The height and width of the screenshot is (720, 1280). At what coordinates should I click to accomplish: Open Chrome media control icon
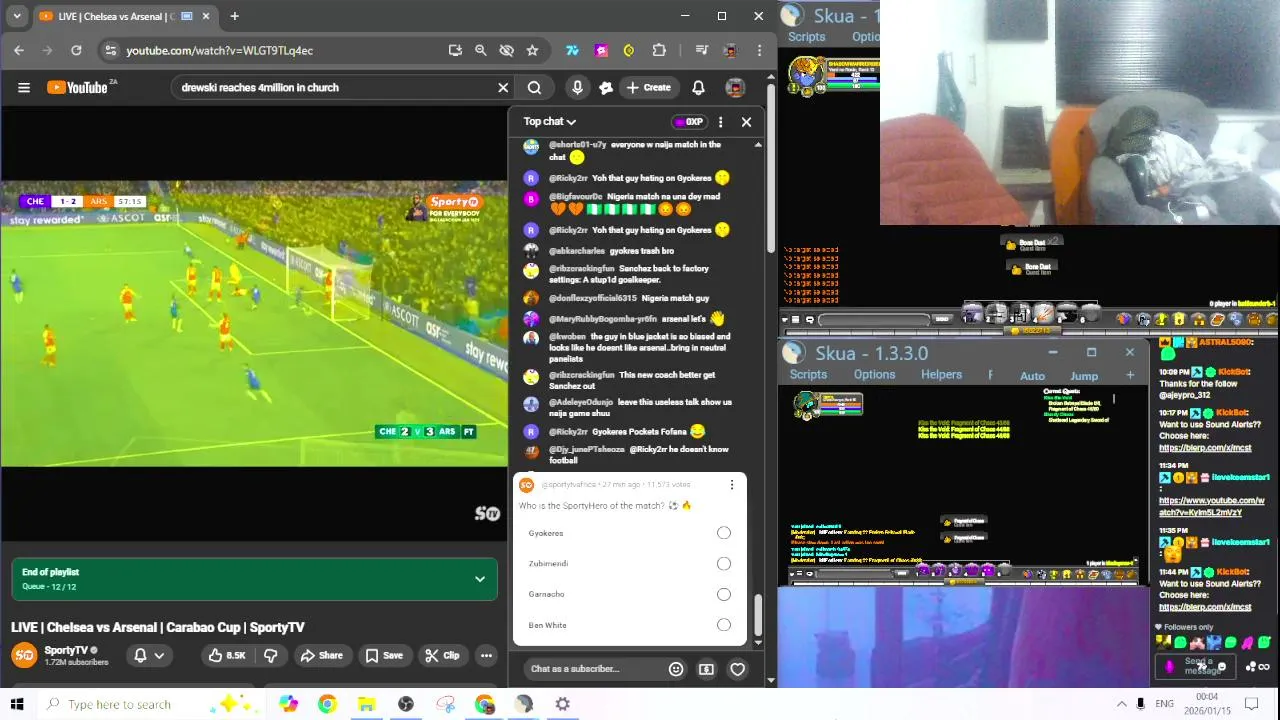click(x=701, y=50)
